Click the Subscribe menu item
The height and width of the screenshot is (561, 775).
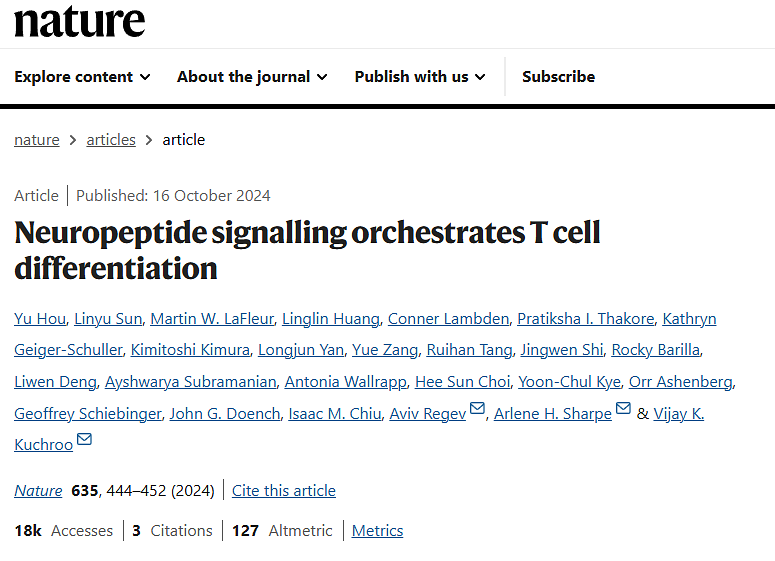[x=558, y=77]
